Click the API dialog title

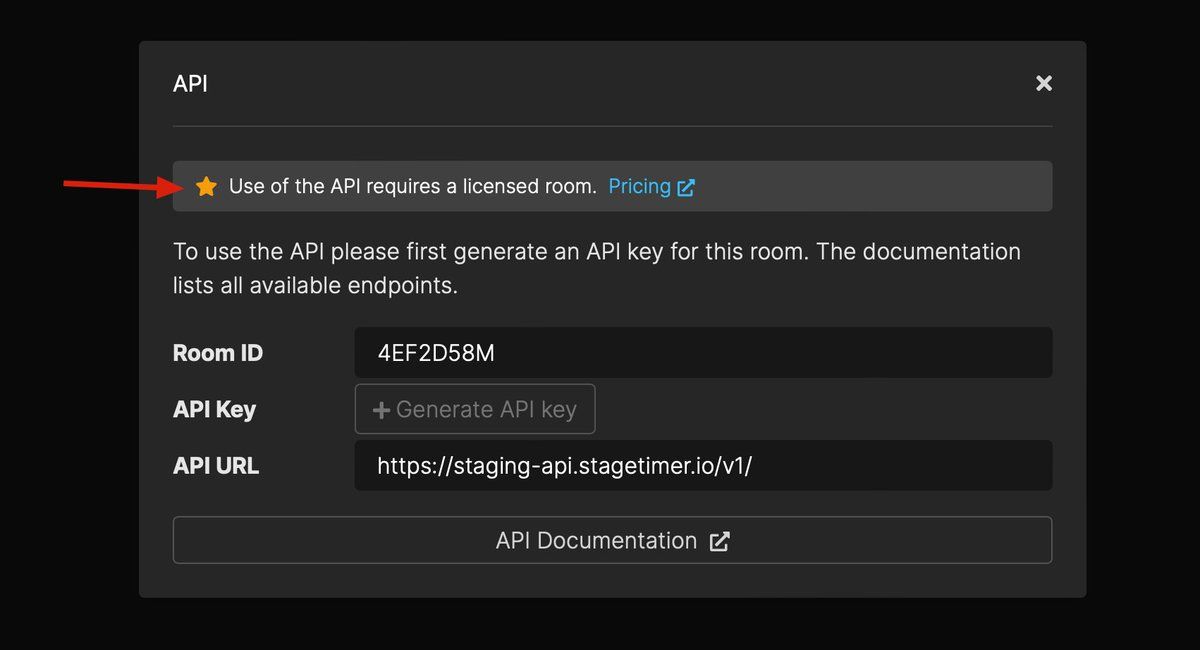coord(190,83)
